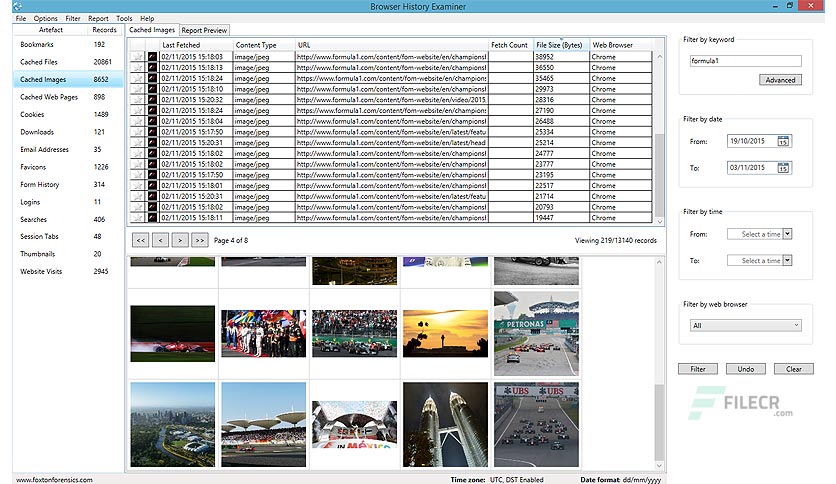Sort by Web Browser column header
836x484 pixels.
click(x=621, y=45)
